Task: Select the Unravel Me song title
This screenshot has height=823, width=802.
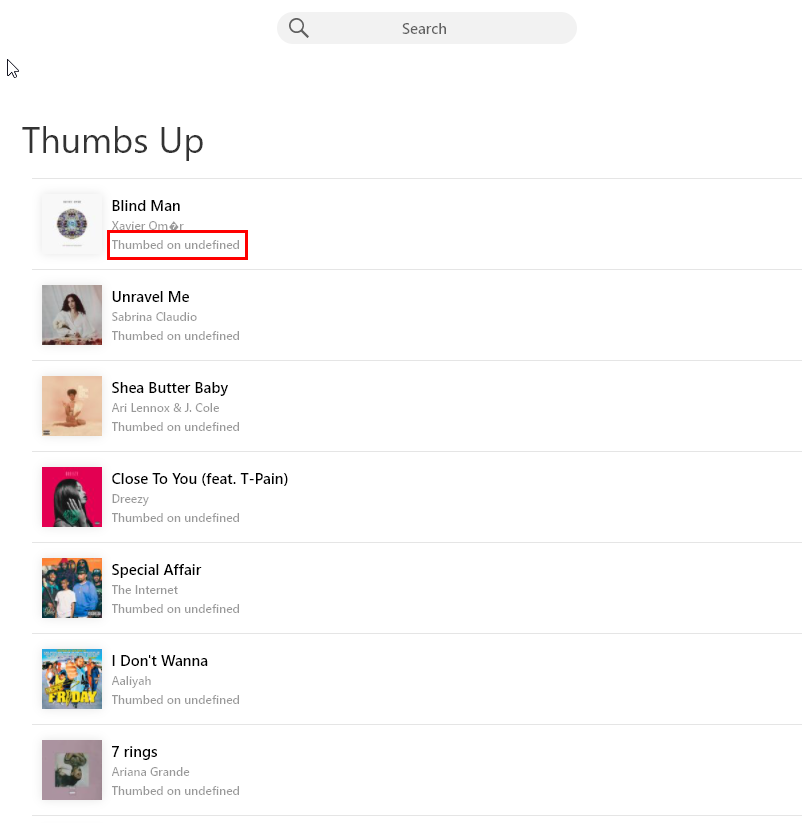Action: click(x=150, y=297)
